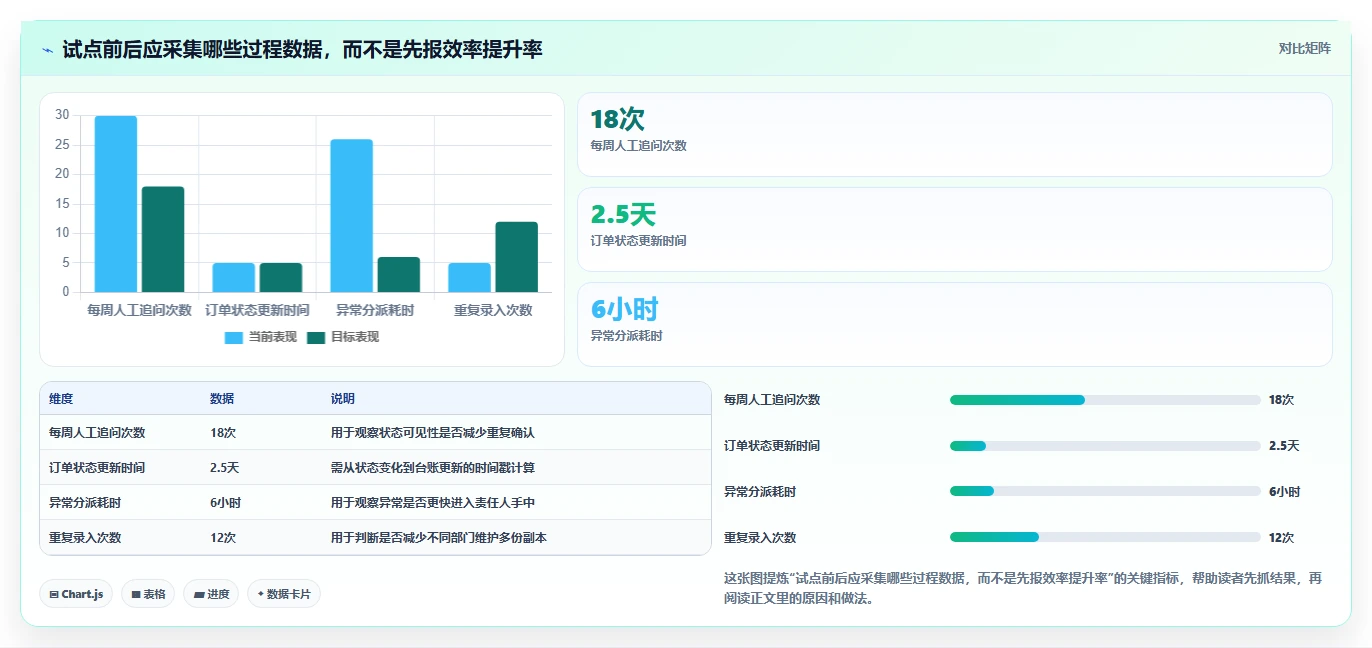This screenshot has width=1372, height=648.
Task: Click the 12次 value beside the progress bar
Action: 1281,538
